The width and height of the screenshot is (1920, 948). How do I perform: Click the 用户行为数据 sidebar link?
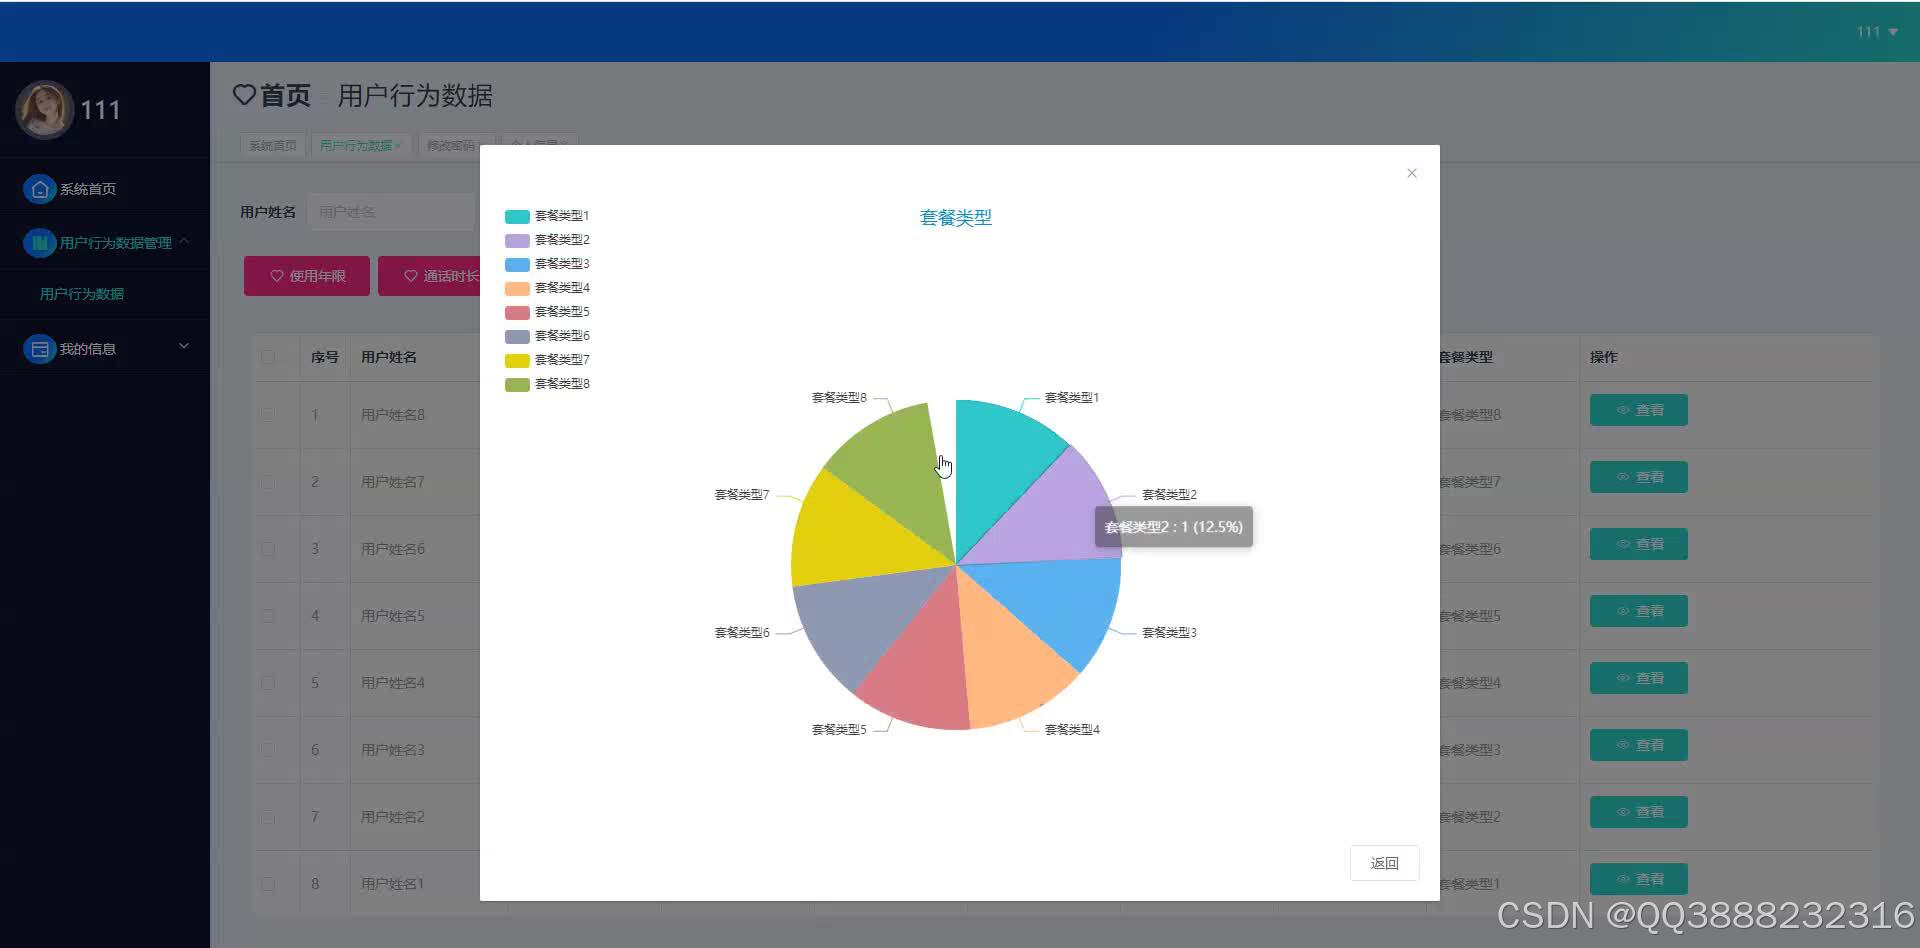pos(80,294)
